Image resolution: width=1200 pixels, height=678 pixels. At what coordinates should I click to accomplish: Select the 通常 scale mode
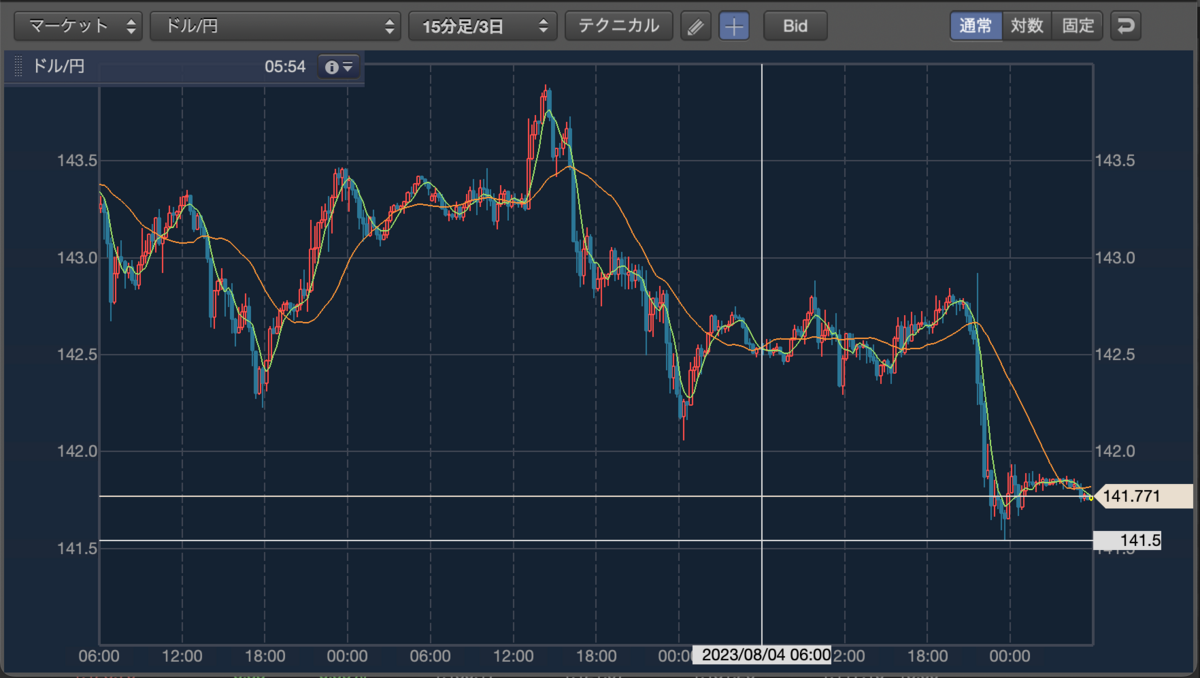tap(976, 26)
